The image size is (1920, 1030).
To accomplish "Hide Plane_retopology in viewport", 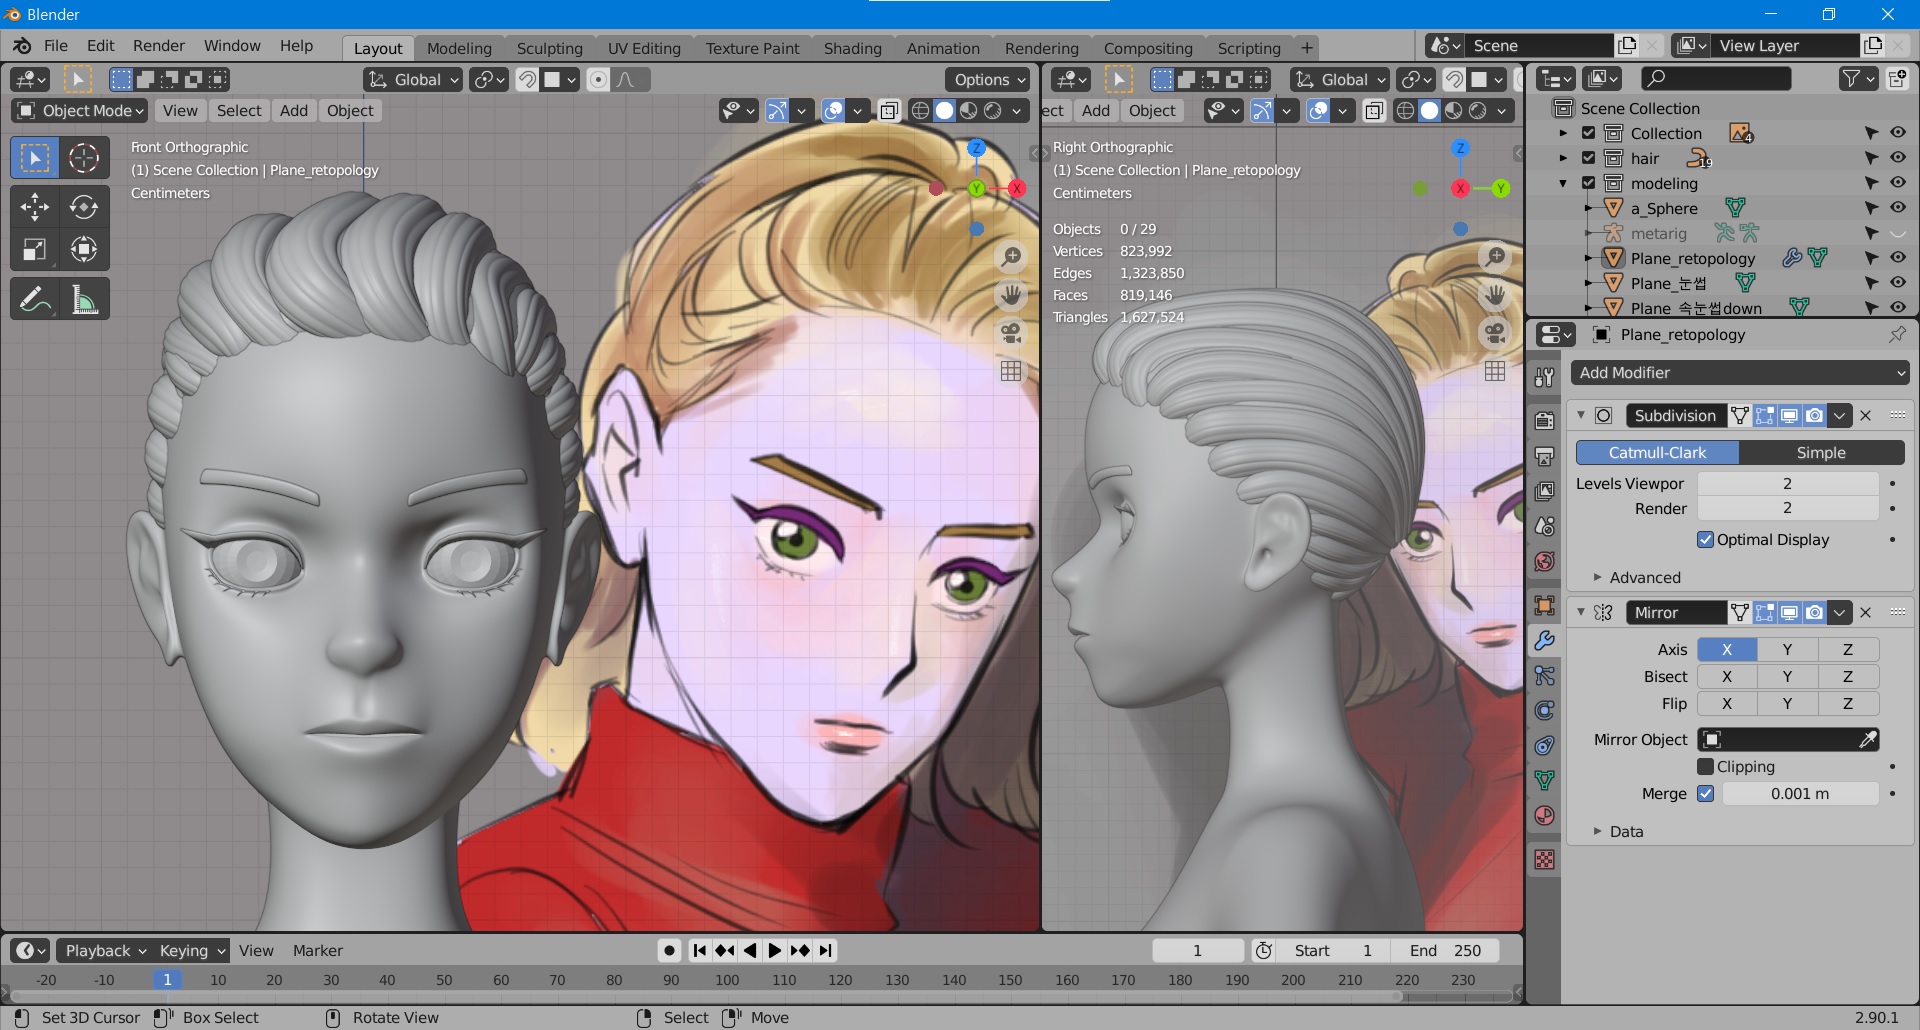I will [x=1897, y=258].
